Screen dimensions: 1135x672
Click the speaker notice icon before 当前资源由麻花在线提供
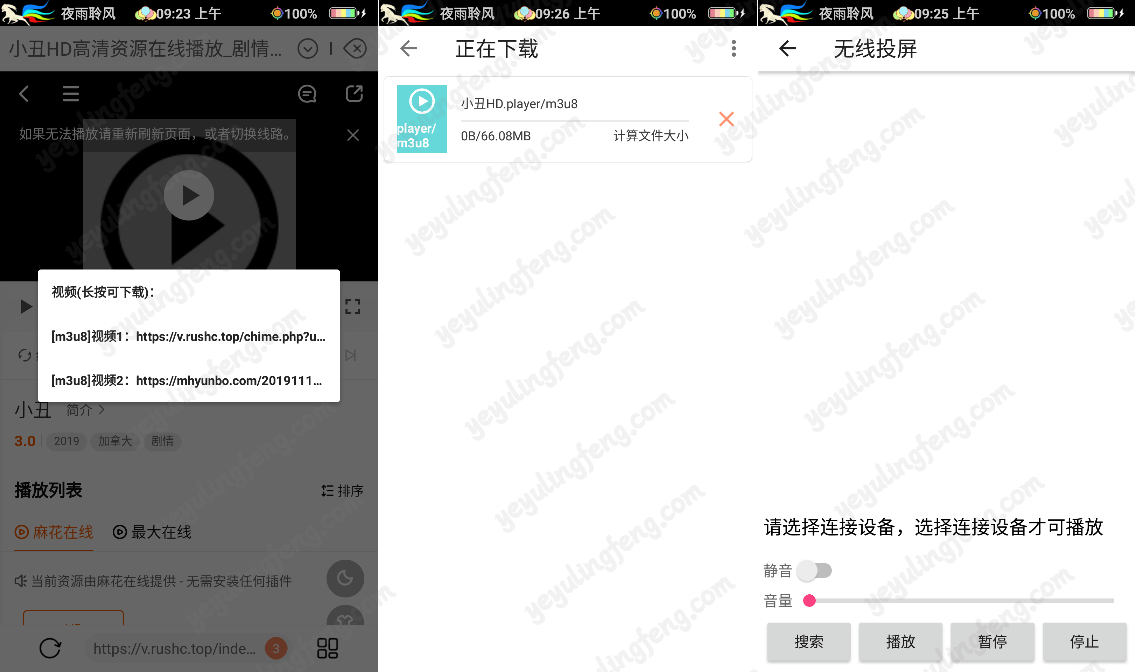pos(21,581)
